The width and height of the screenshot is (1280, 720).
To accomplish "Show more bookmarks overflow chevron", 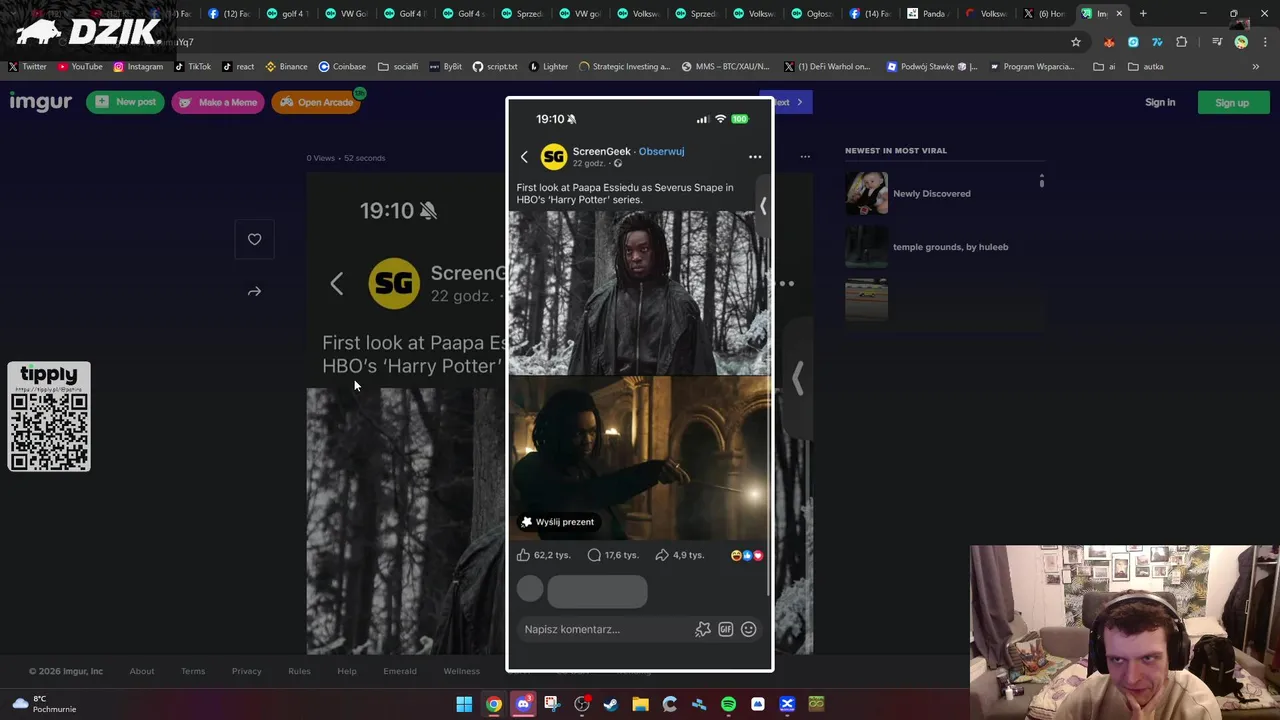I will click(x=1256, y=67).
